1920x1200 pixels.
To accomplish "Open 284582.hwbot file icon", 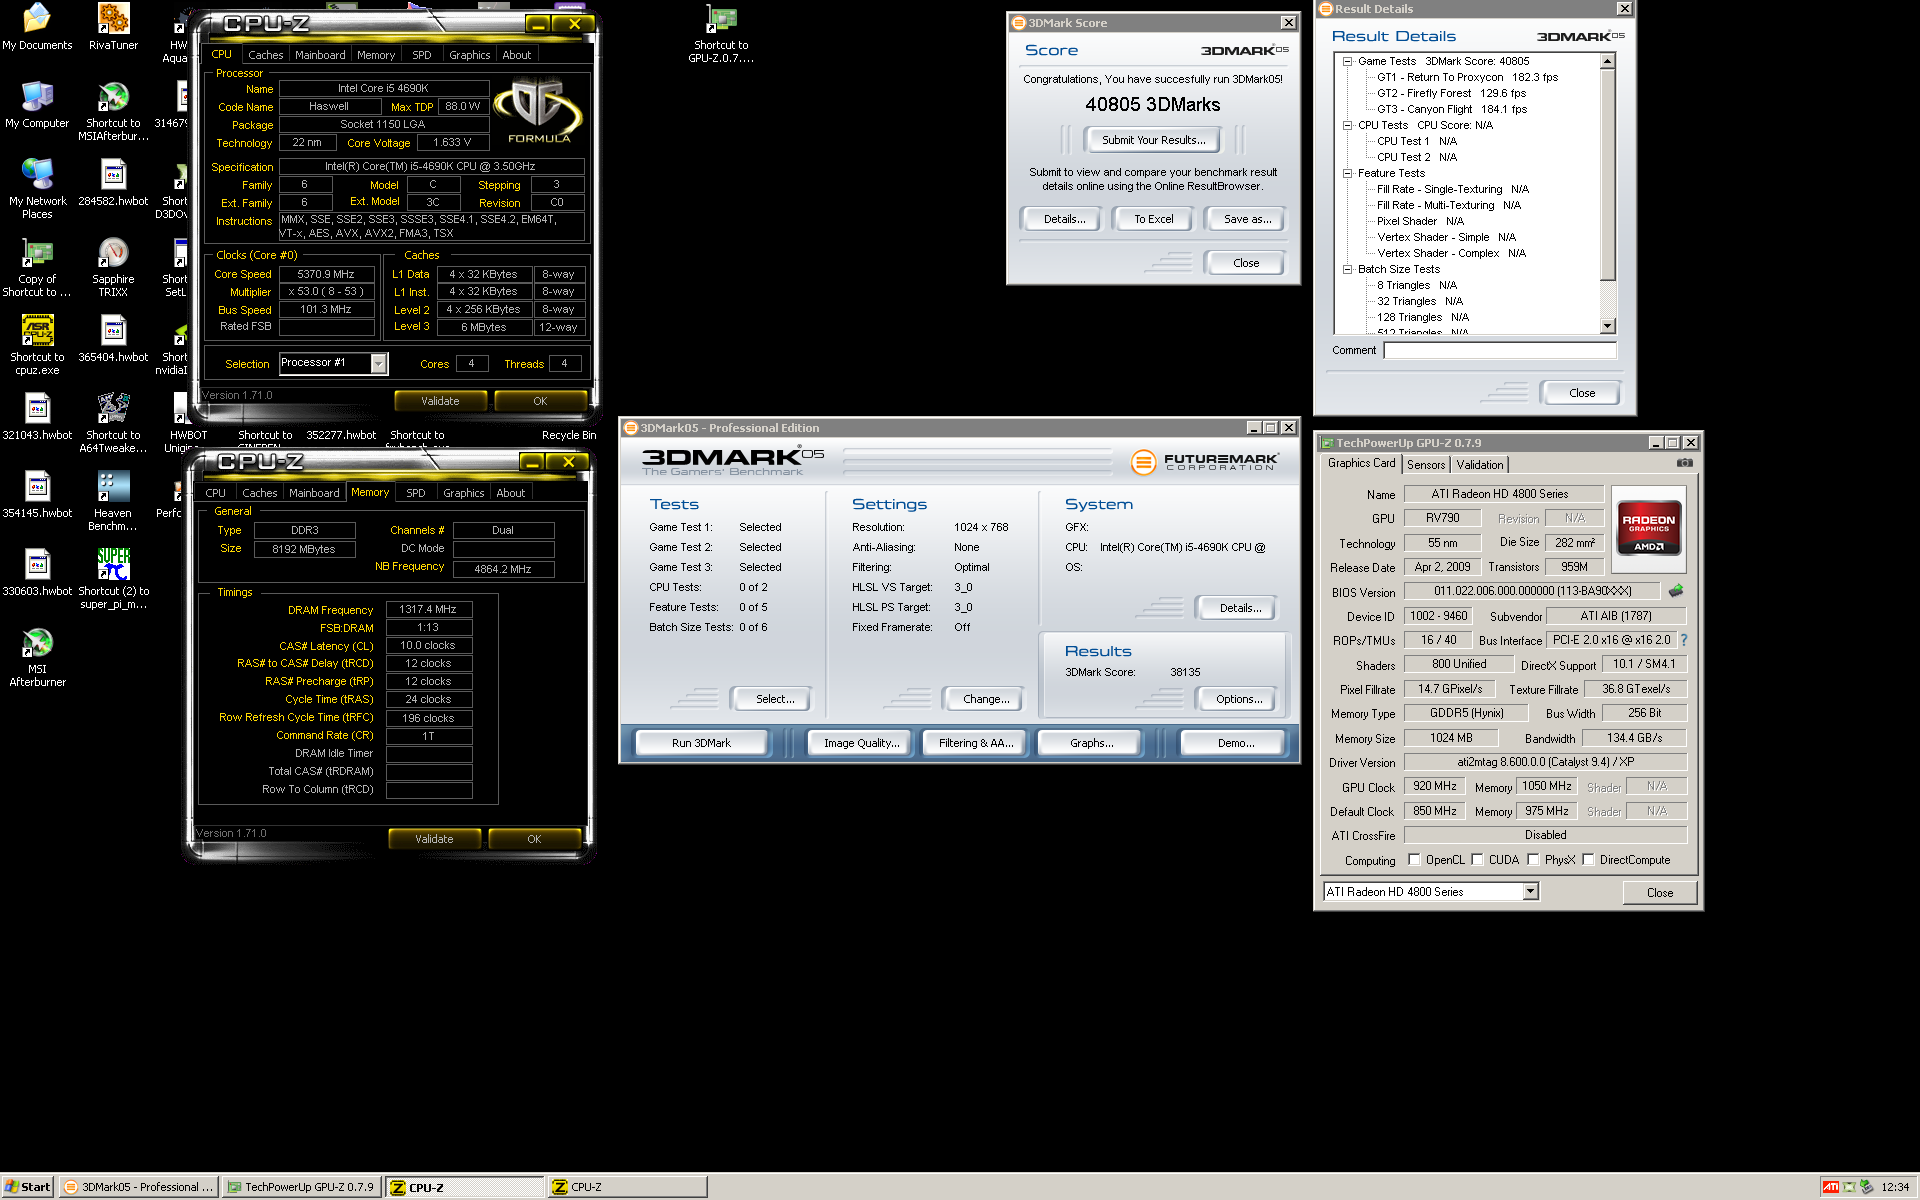I will click(x=113, y=183).
